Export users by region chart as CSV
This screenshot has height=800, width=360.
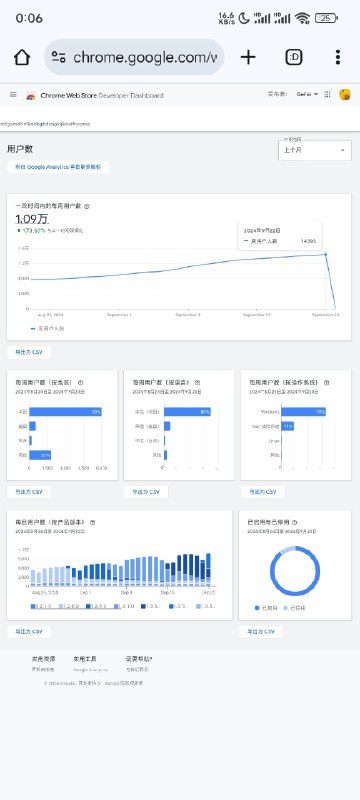click(29, 492)
